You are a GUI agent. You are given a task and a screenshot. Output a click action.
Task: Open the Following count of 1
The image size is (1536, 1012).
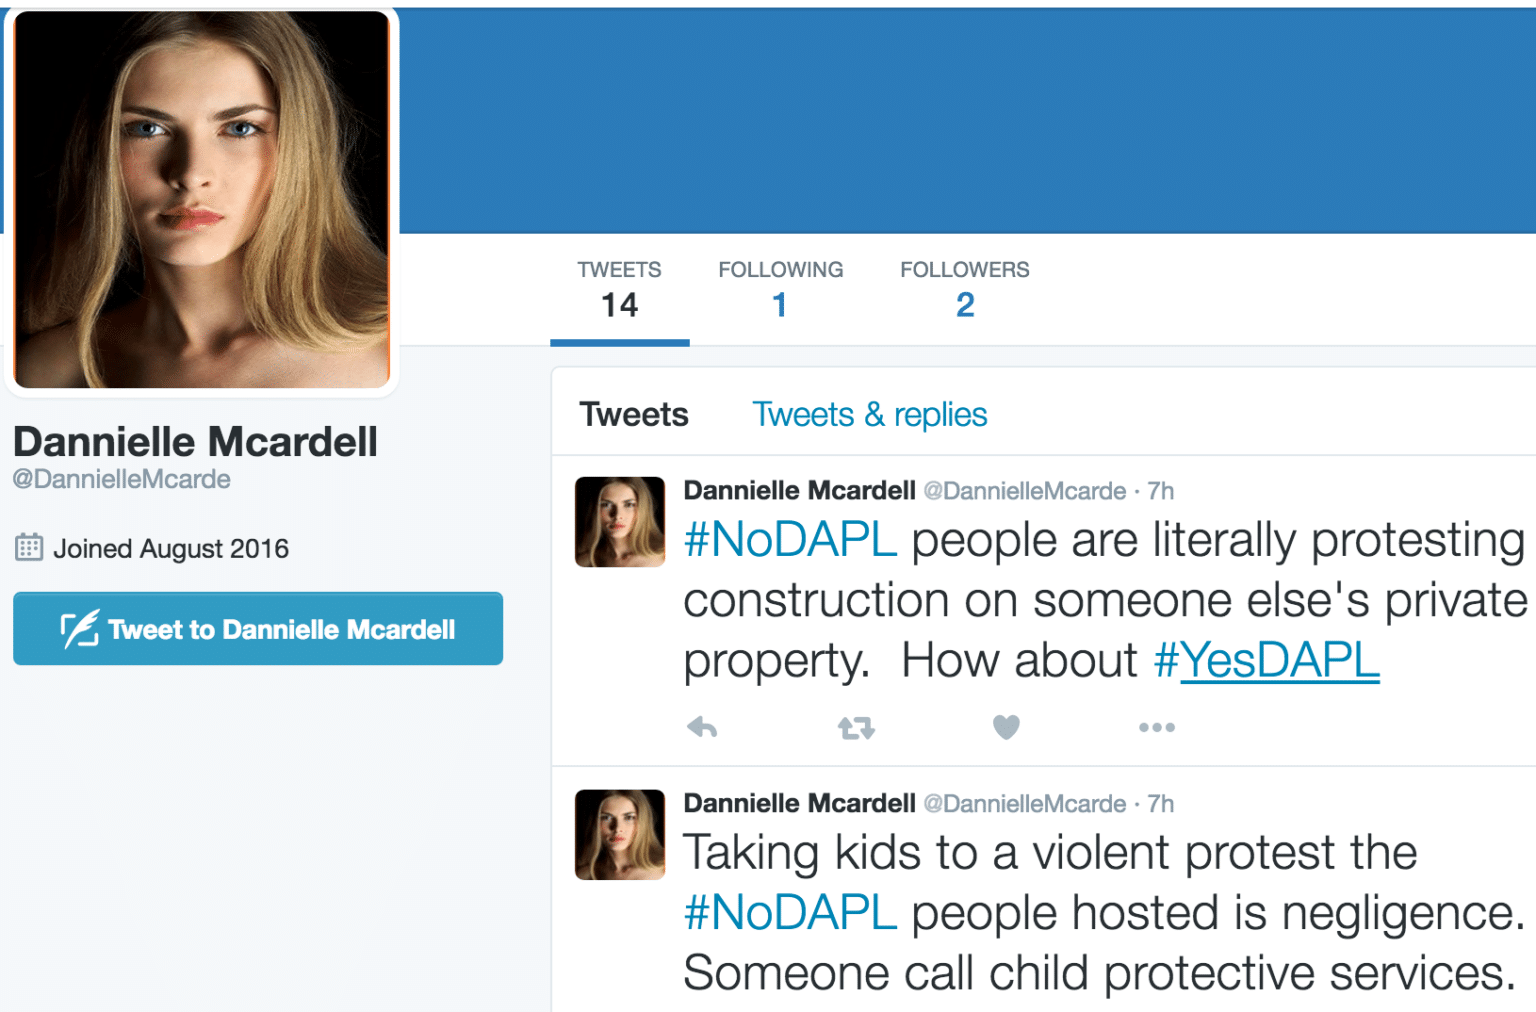[780, 291]
